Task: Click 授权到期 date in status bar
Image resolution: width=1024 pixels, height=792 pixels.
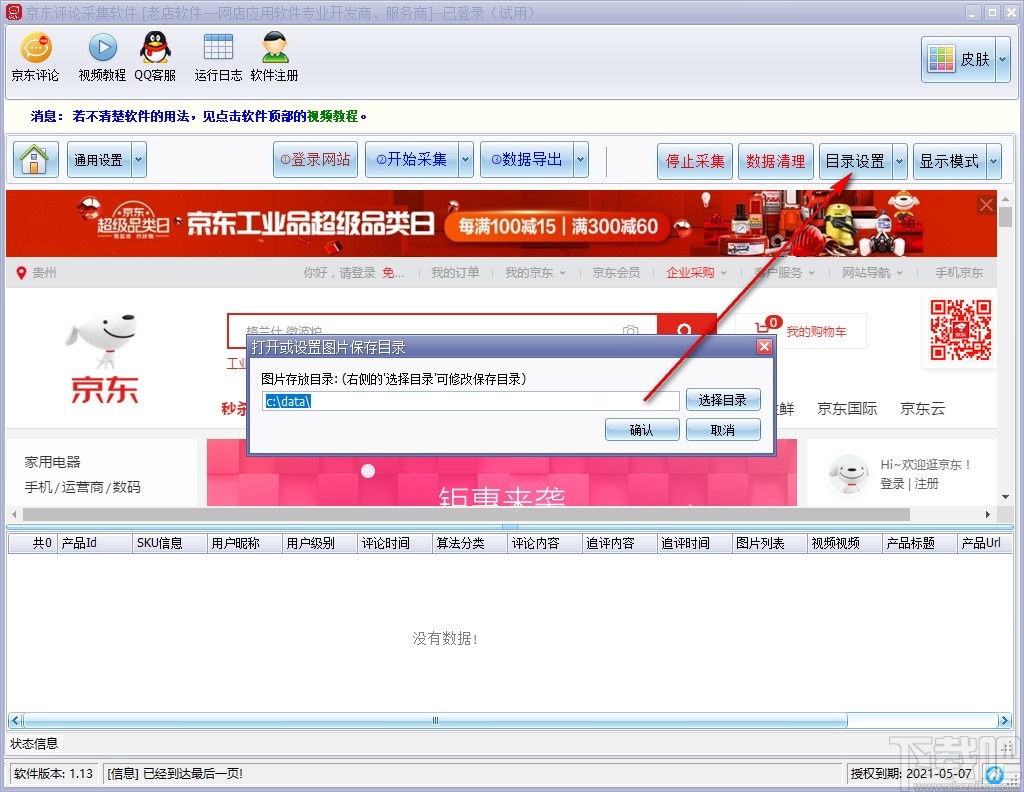Action: pyautogui.click(x=911, y=774)
